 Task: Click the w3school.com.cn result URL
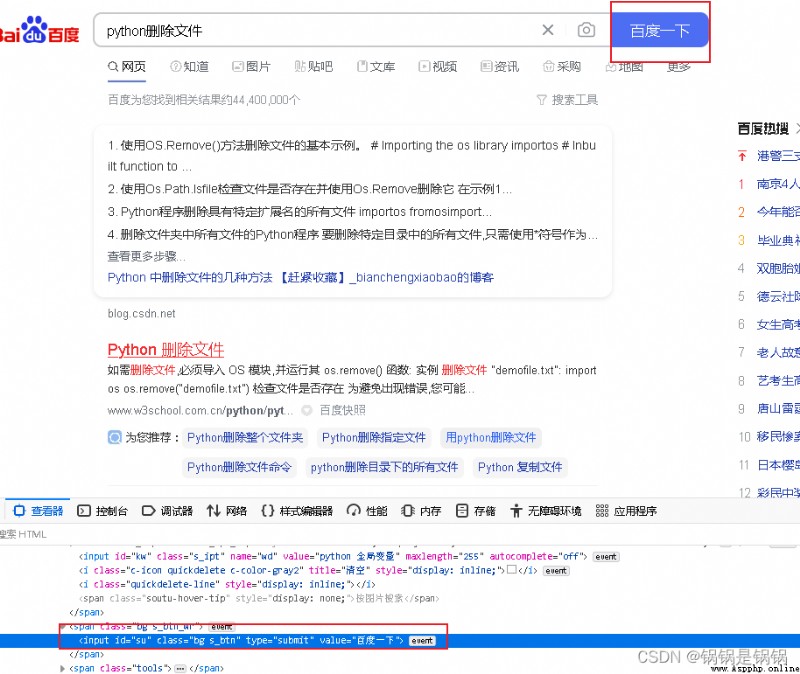(201, 410)
